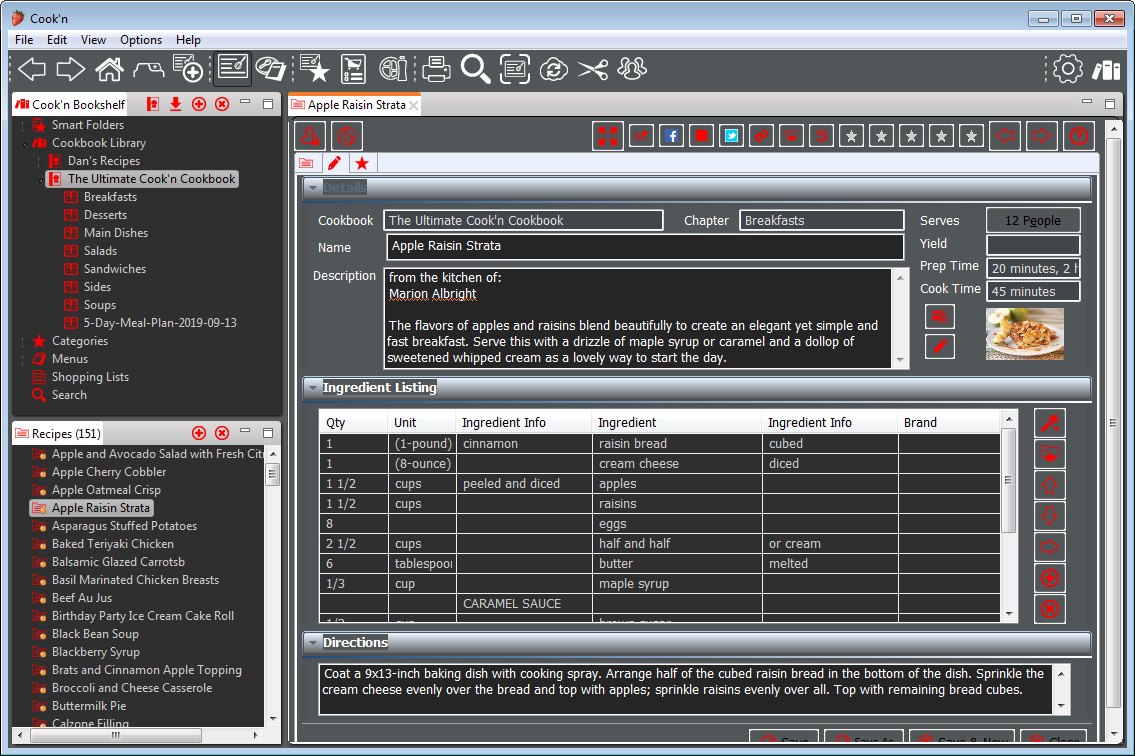Click the recipe photo thumbnail
1135x756 pixels.
(x=1025, y=334)
